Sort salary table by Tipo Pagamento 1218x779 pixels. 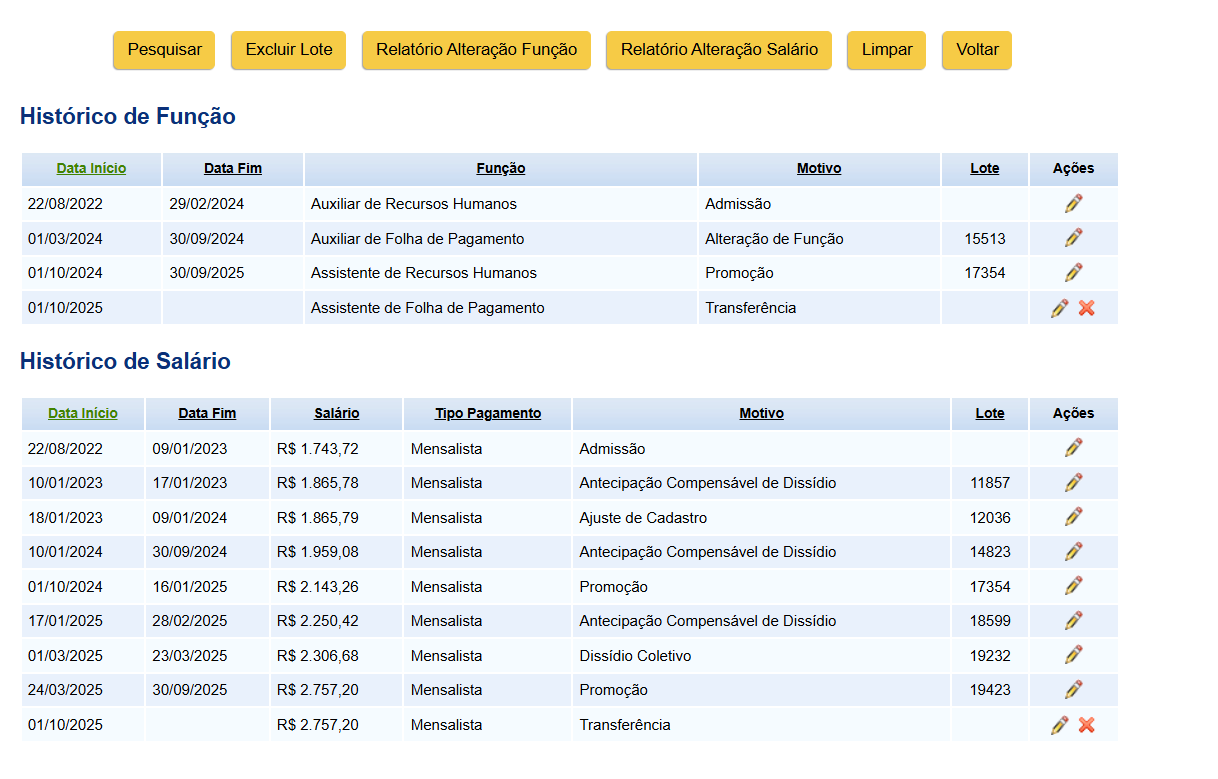pos(488,413)
